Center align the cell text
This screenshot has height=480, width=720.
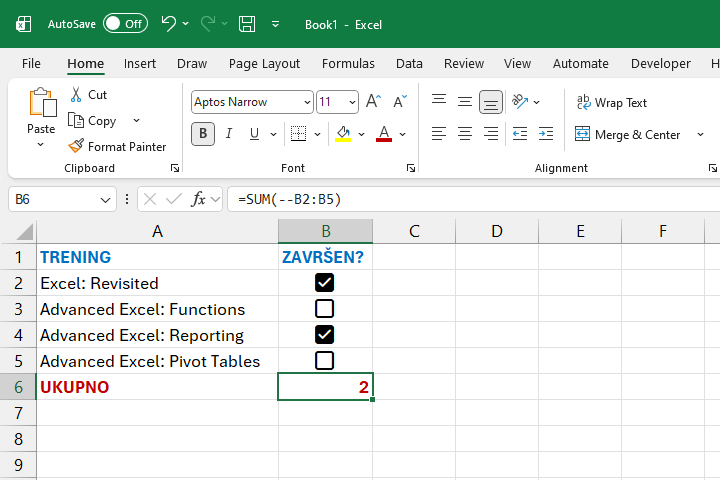tap(465, 134)
